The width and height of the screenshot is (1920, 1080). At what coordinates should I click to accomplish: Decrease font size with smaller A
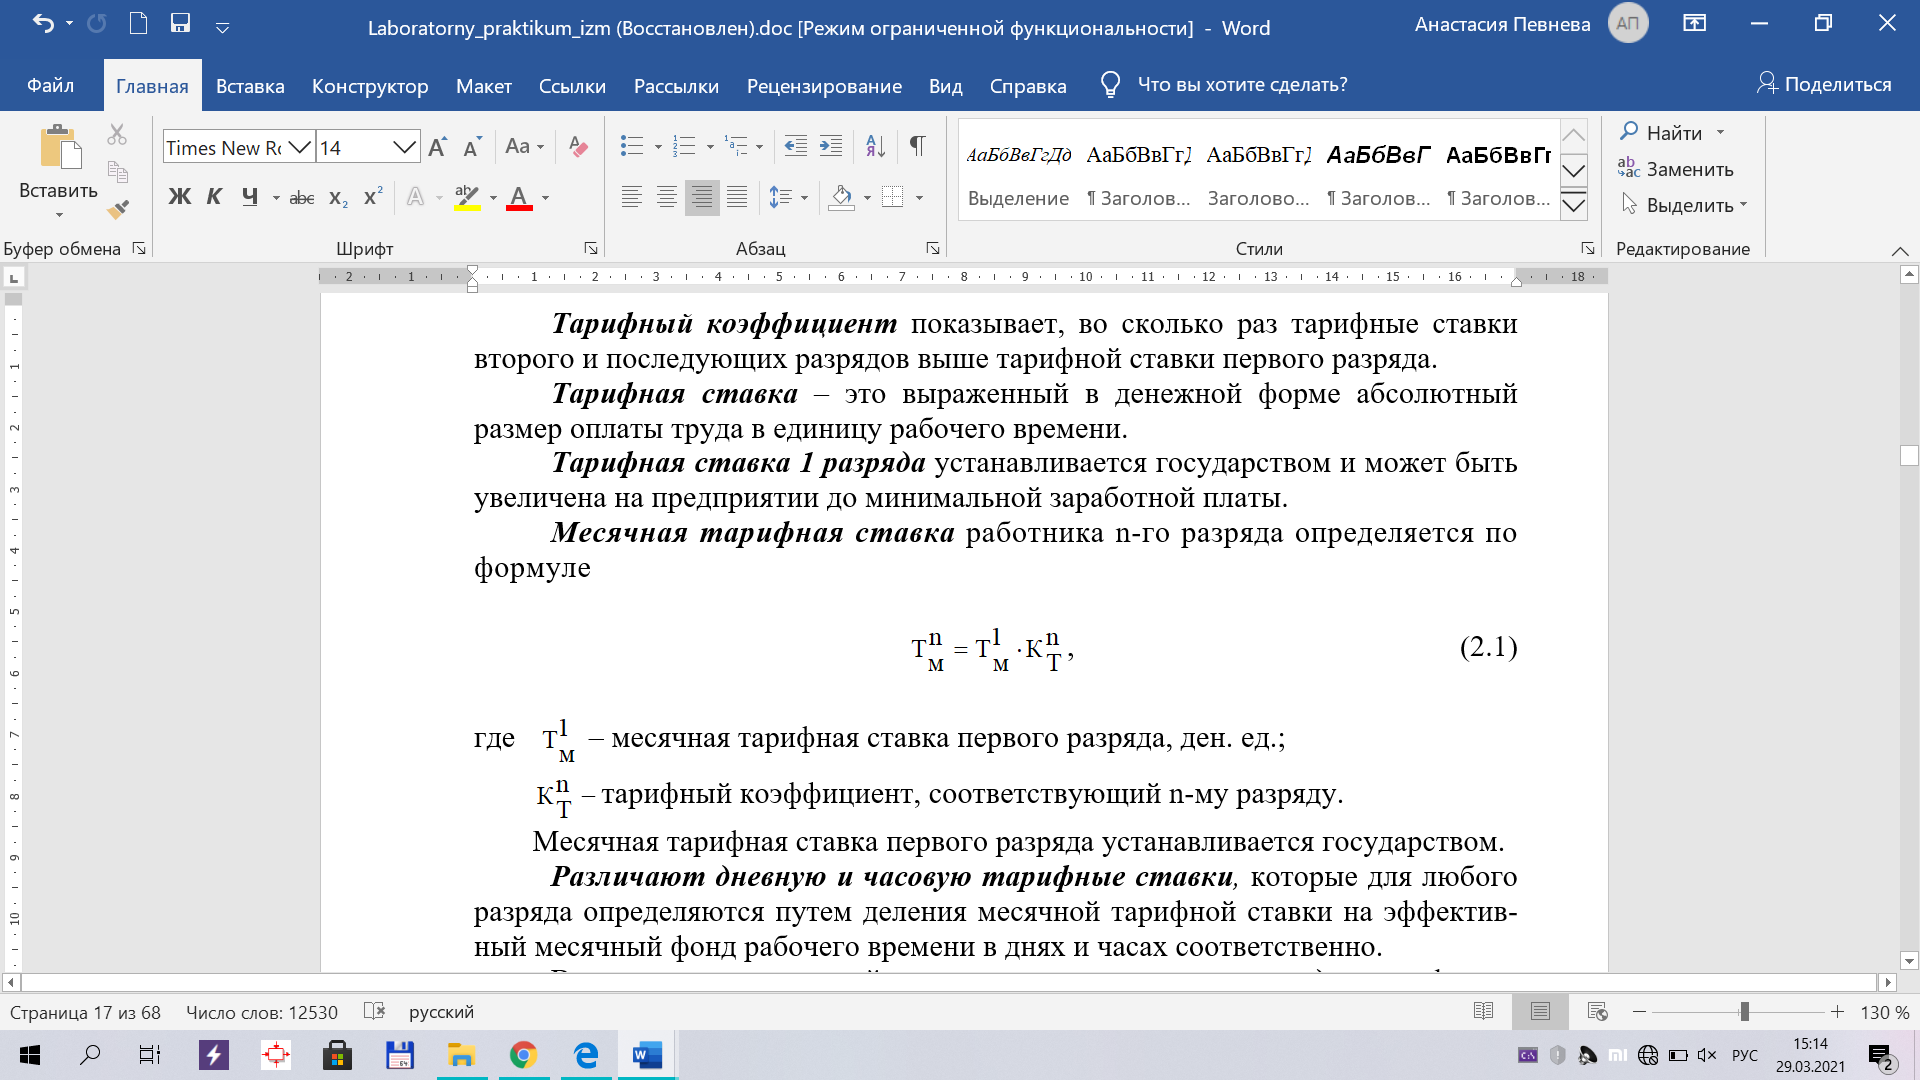click(472, 147)
